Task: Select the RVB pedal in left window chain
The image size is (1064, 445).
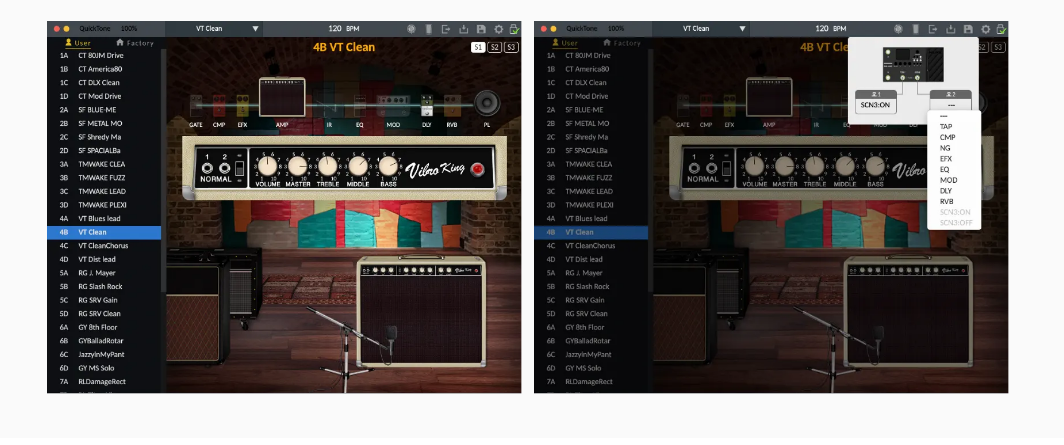Action: pyautogui.click(x=451, y=106)
